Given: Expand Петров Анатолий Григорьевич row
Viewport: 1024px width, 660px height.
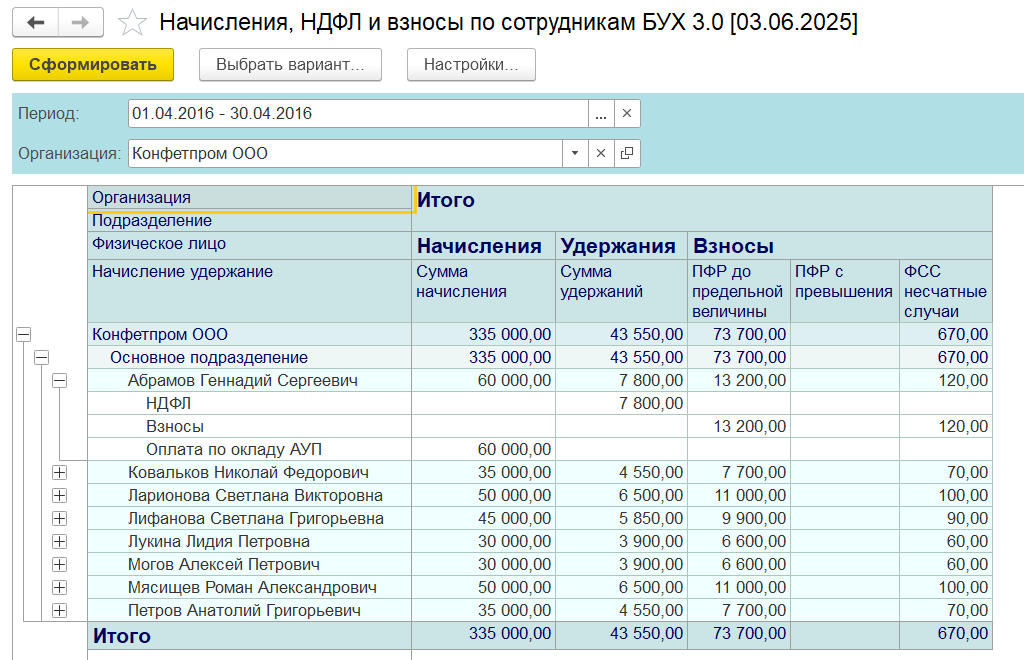Looking at the screenshot, I should pos(59,610).
